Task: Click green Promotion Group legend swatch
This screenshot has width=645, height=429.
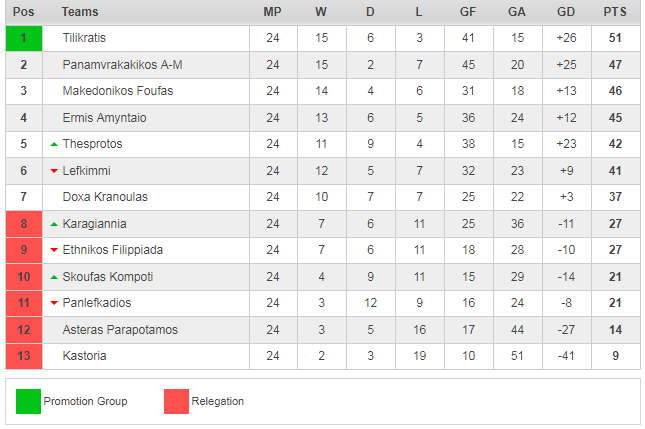Action: (28, 401)
